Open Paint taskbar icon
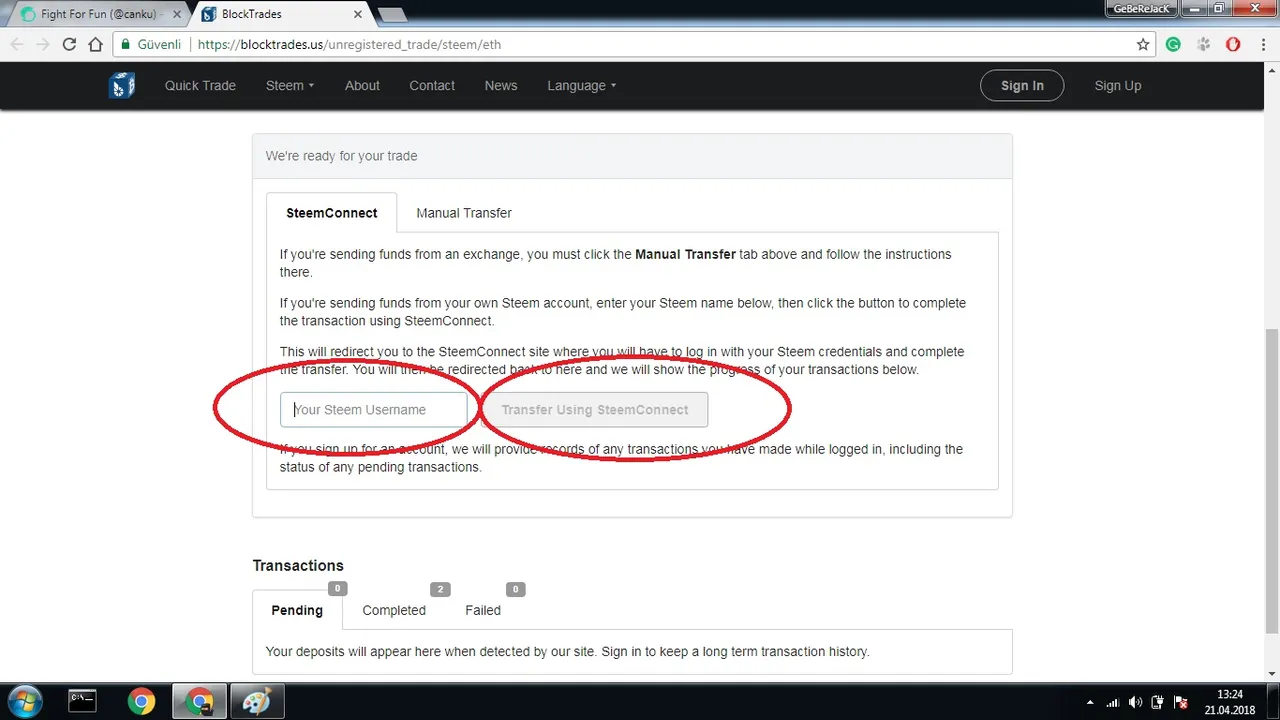Screen dimensions: 1280x720 (x=257, y=701)
